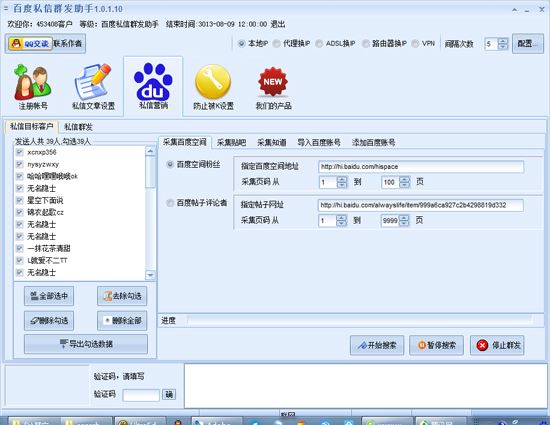Click recipient list scrollbar down arrow
The height and width of the screenshot is (425, 550).
[150, 275]
